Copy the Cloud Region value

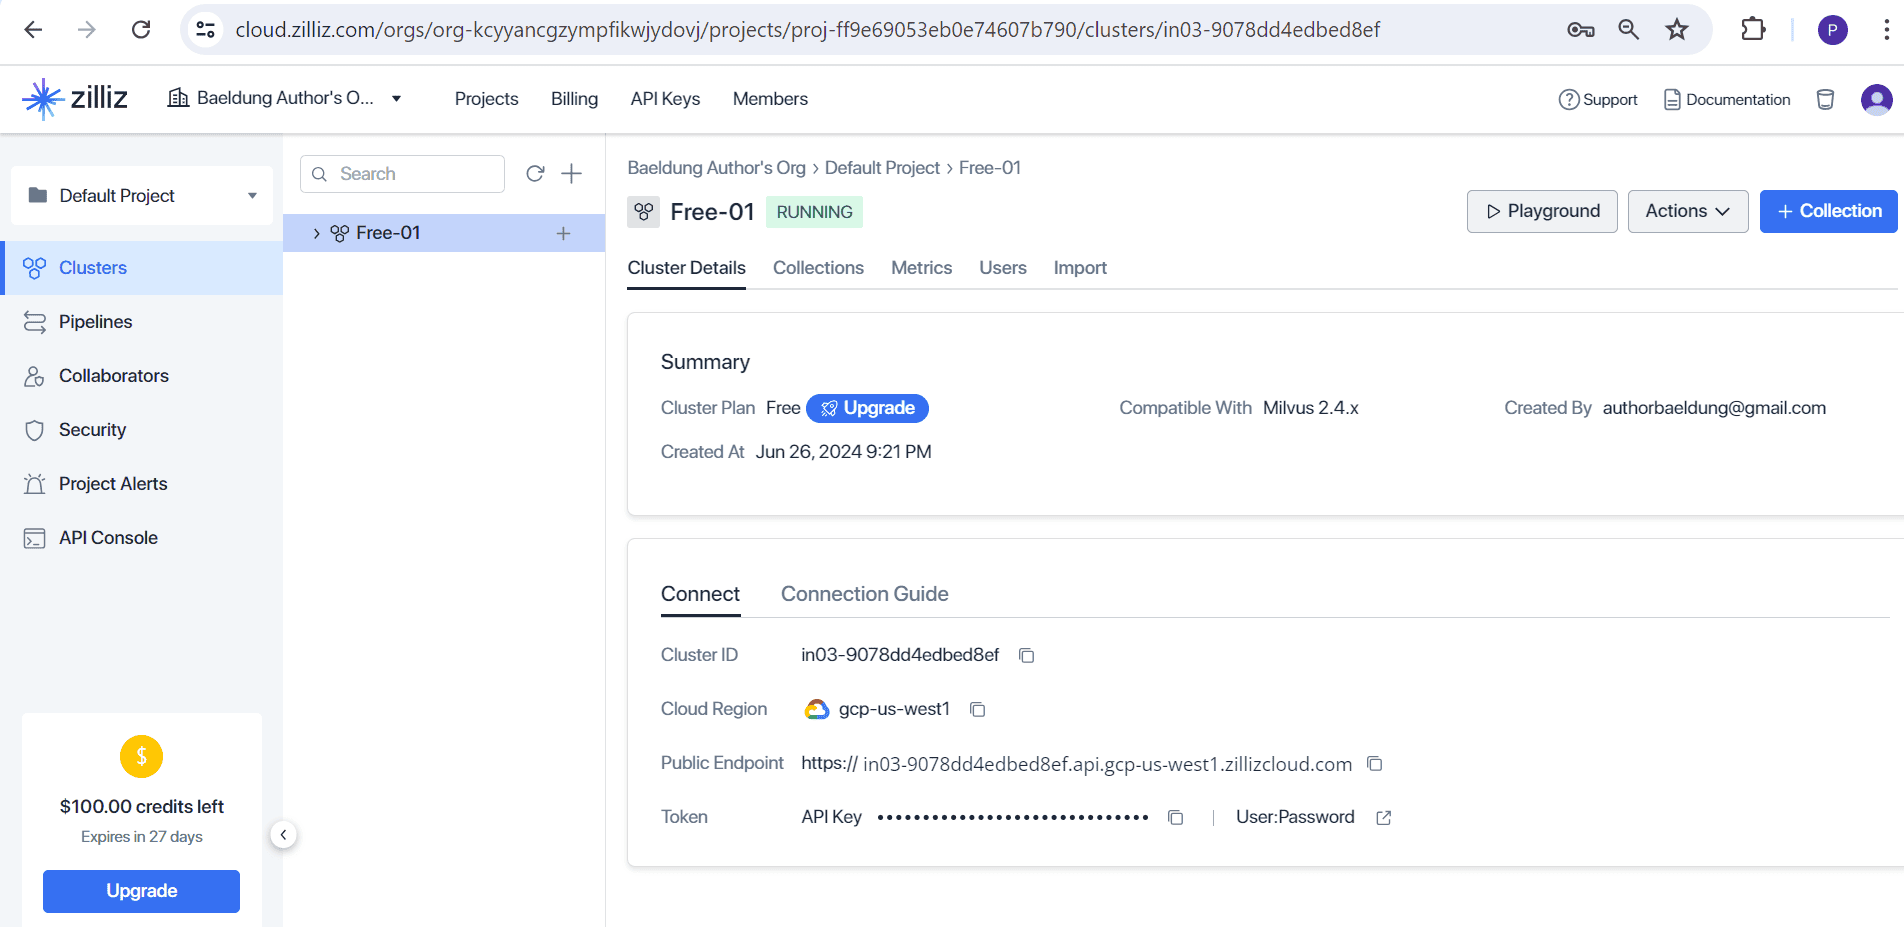(978, 710)
